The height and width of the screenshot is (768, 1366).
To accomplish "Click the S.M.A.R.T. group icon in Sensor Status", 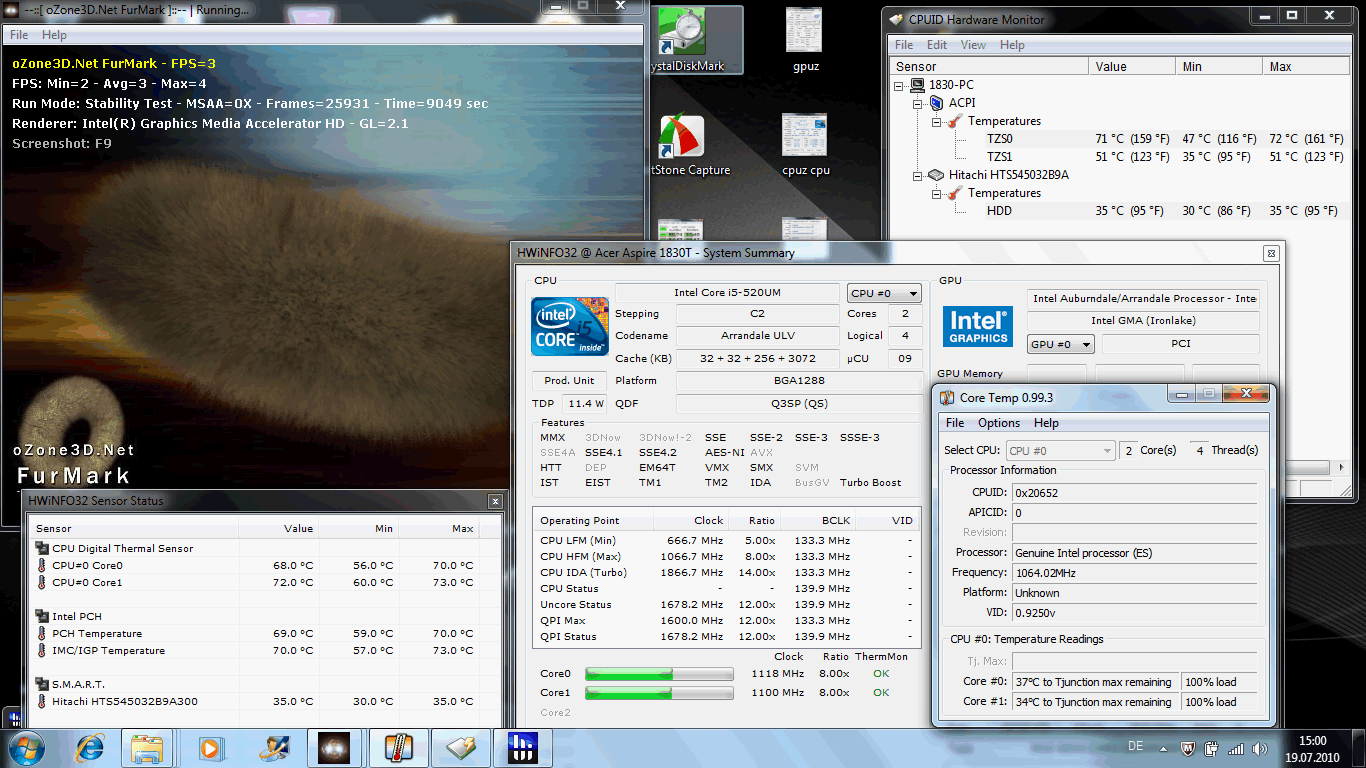I will [x=42, y=684].
